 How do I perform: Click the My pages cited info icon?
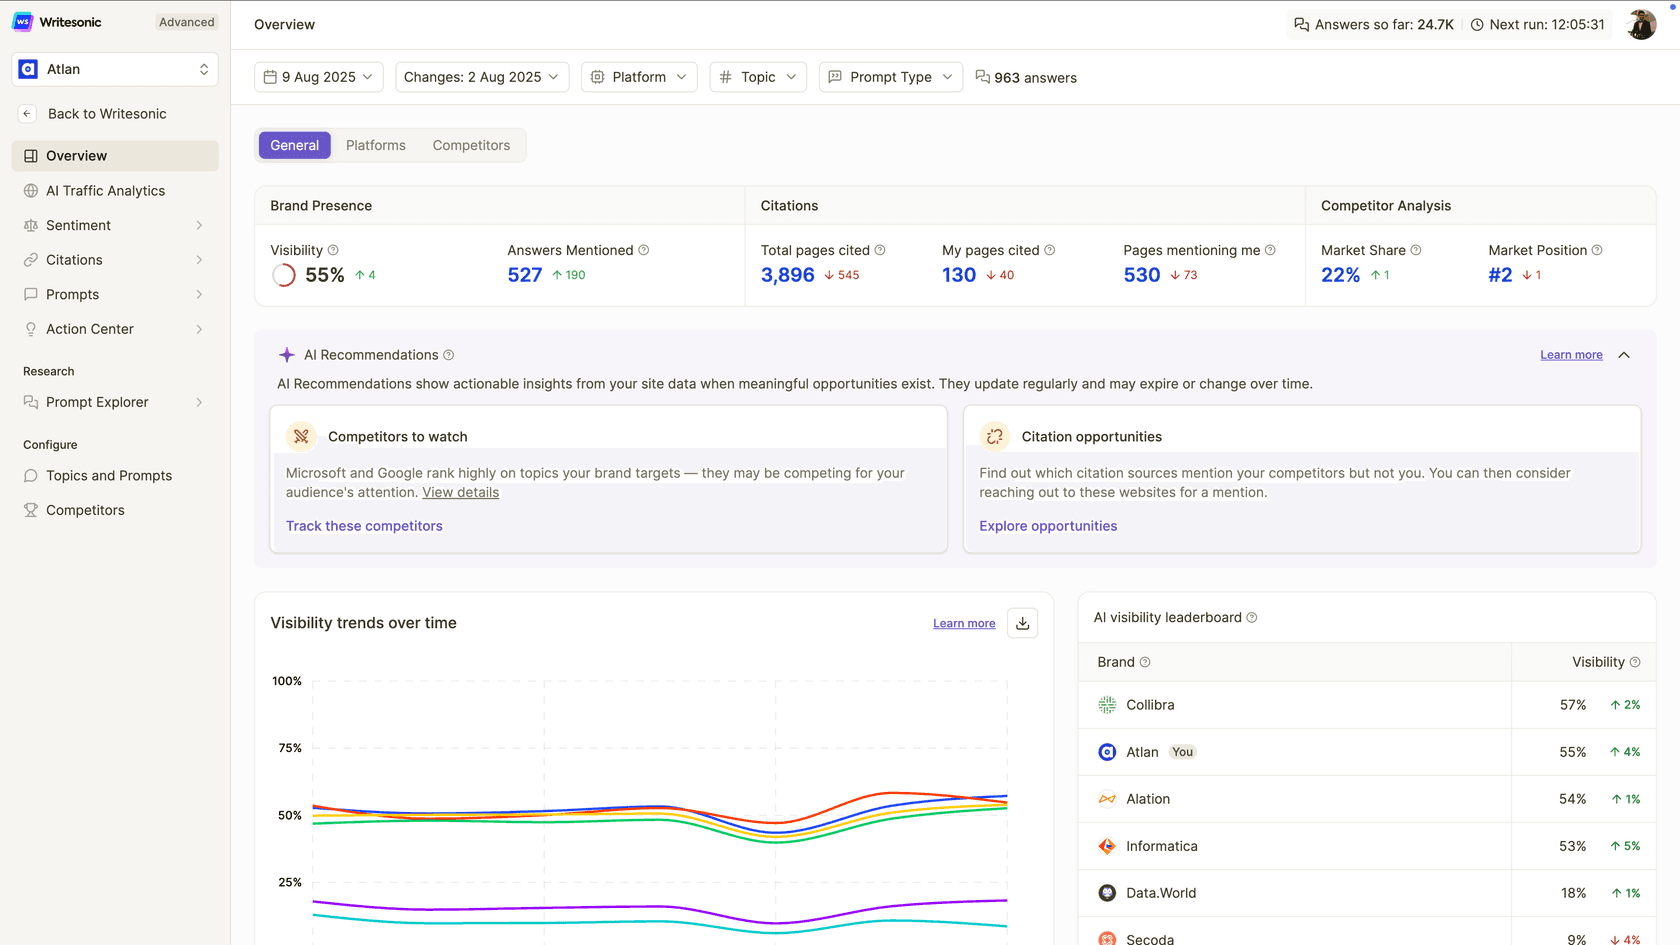click(1050, 250)
